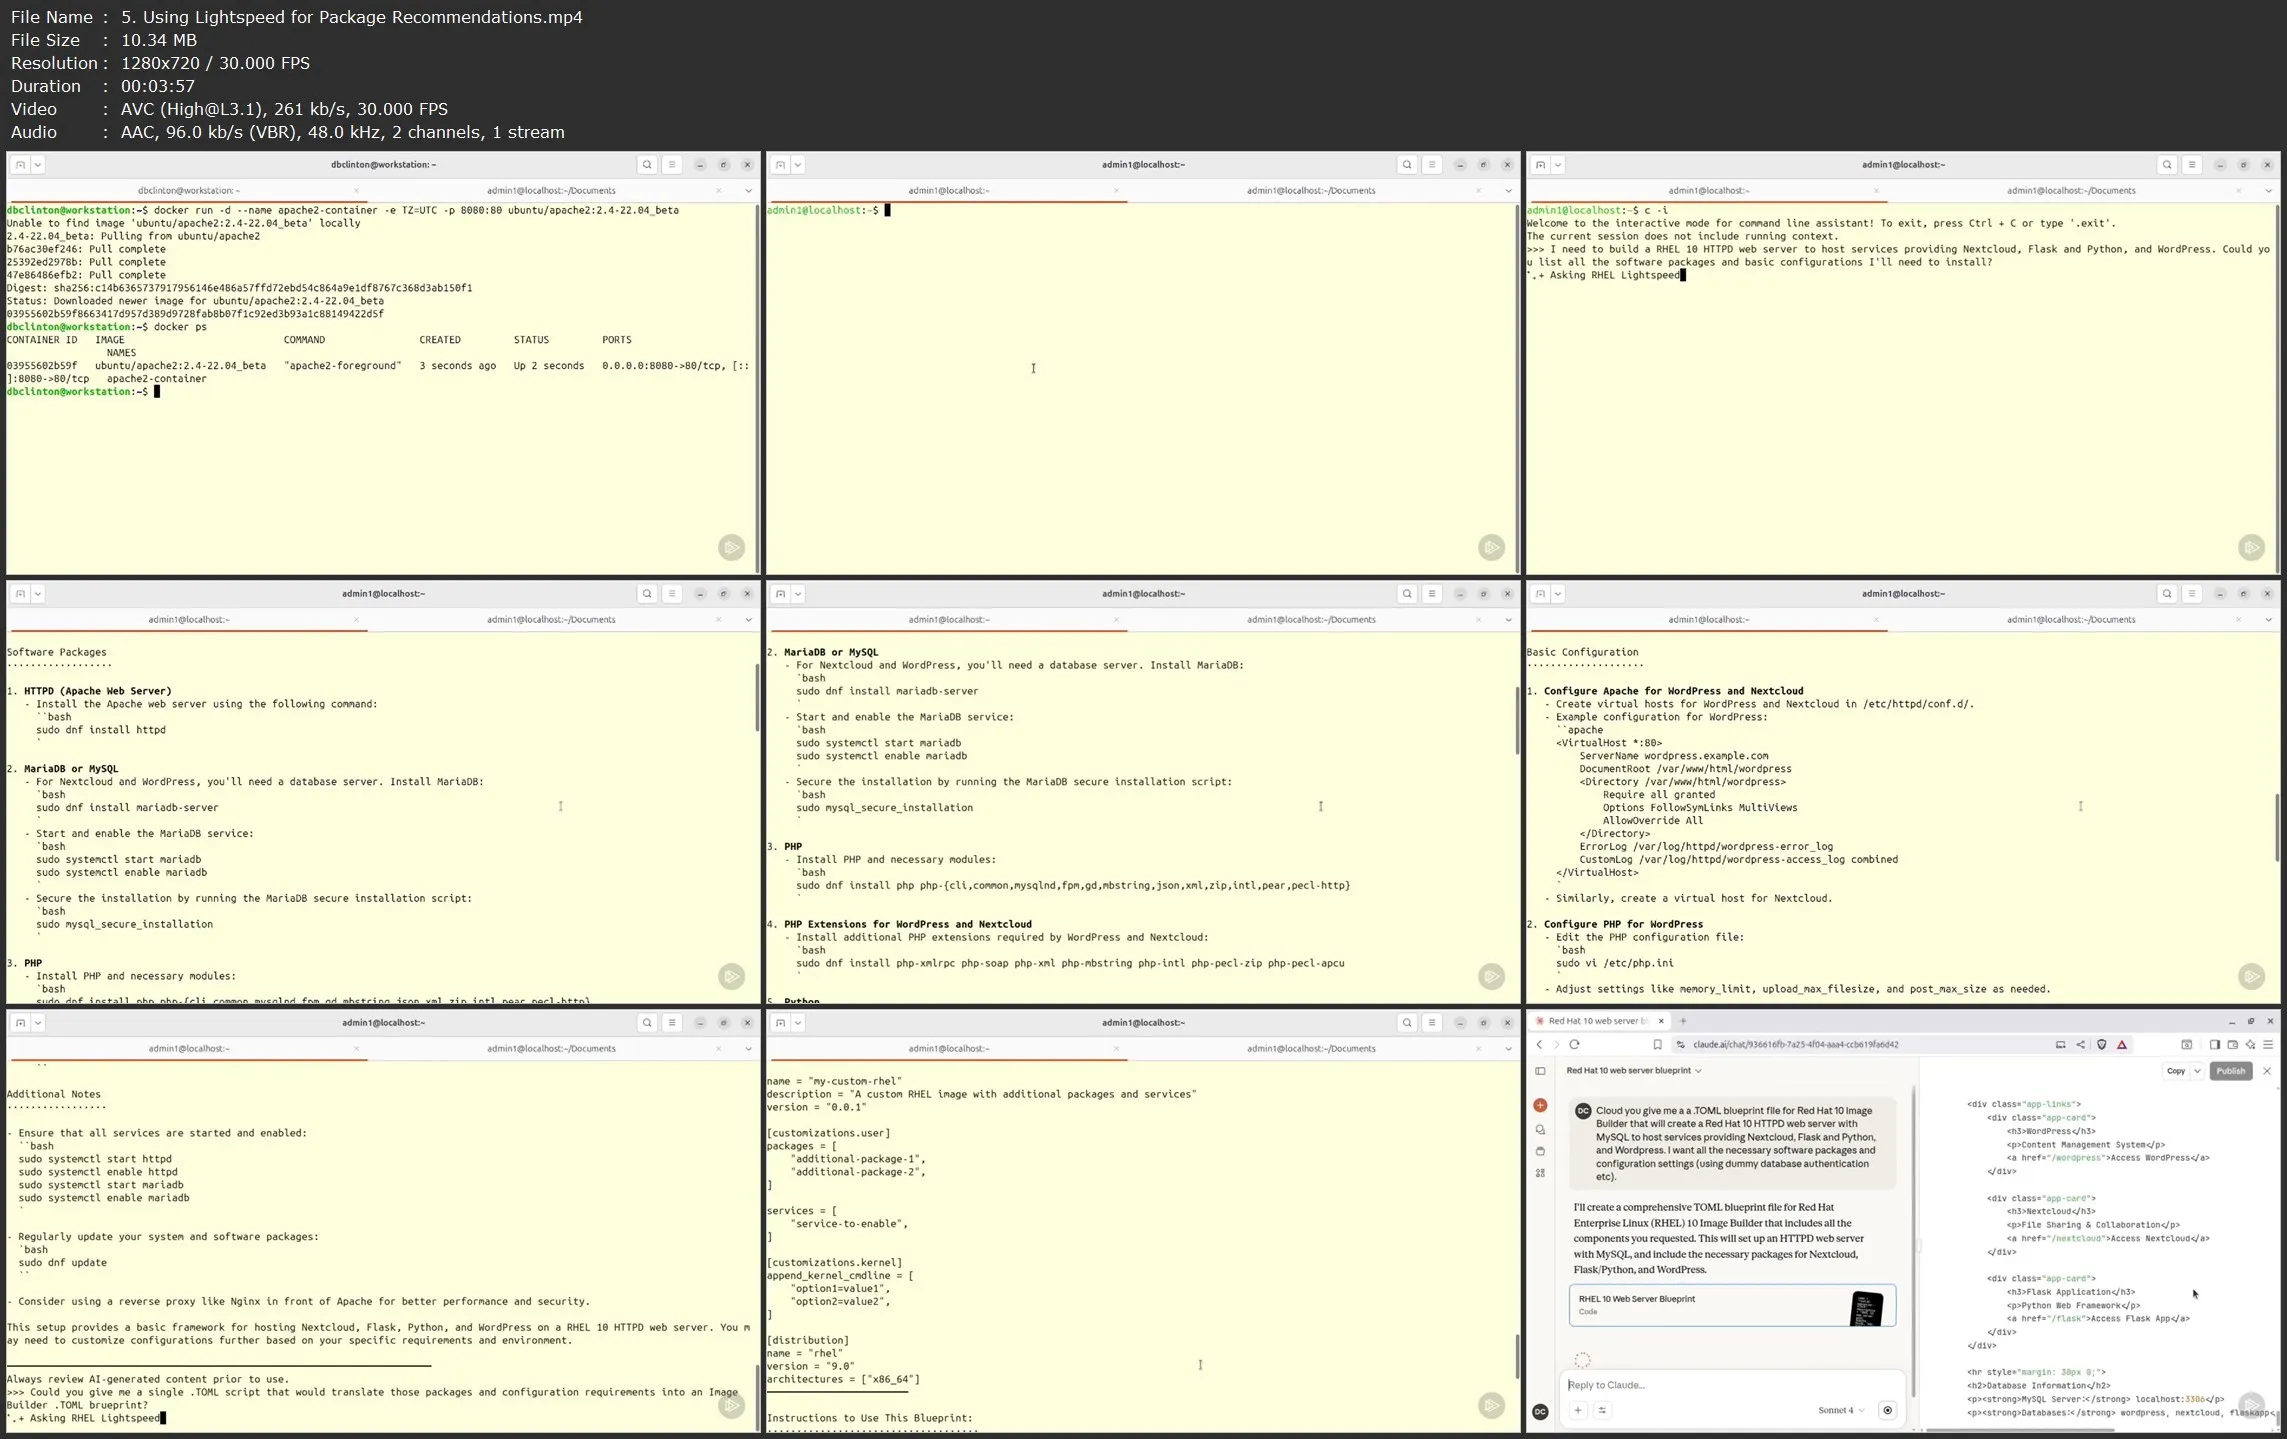
Task: Open the Projects icon in Claude's sidebar
Action: click(x=1540, y=1151)
